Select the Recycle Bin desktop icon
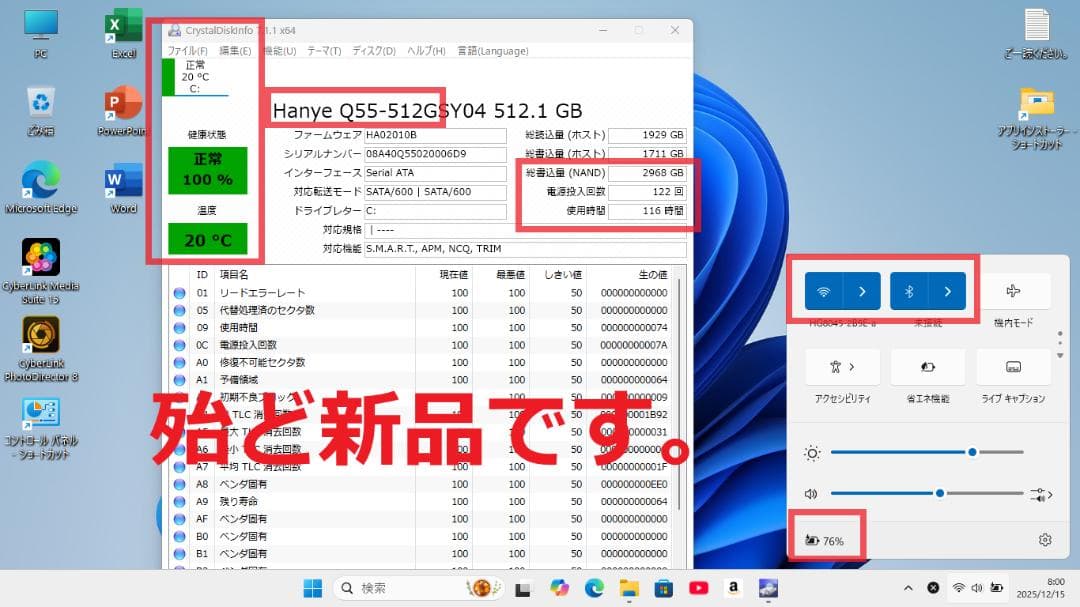Image resolution: width=1080 pixels, height=607 pixels. pos(41,110)
